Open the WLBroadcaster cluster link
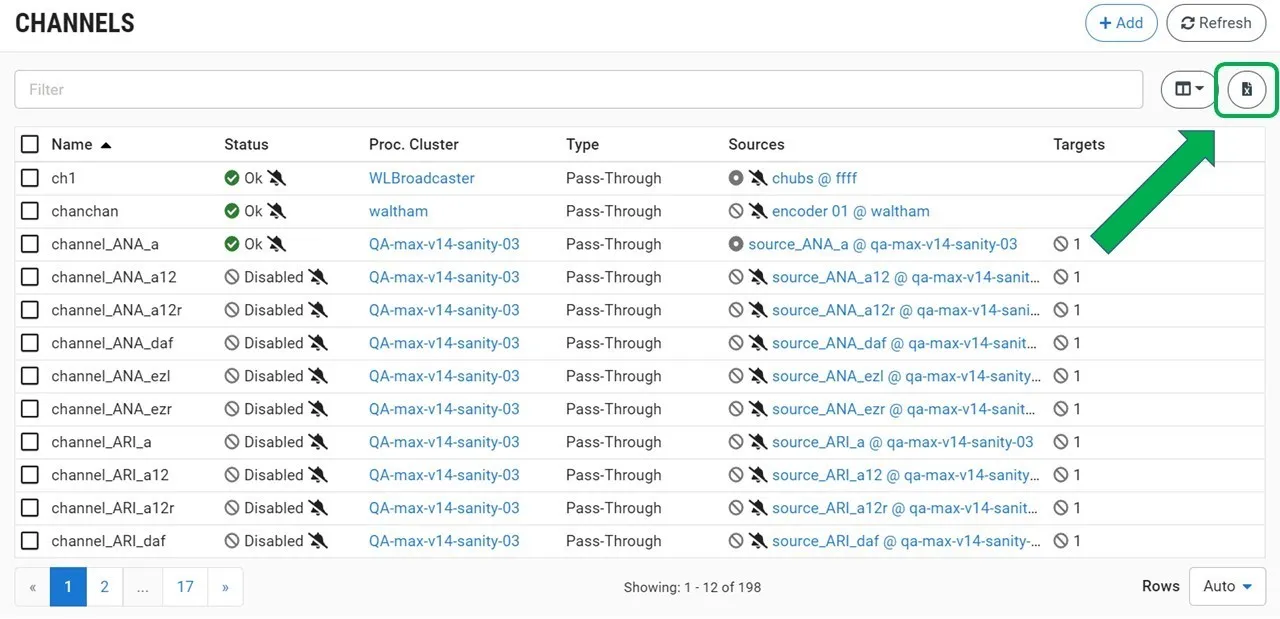Image resolution: width=1280 pixels, height=619 pixels. [421, 178]
